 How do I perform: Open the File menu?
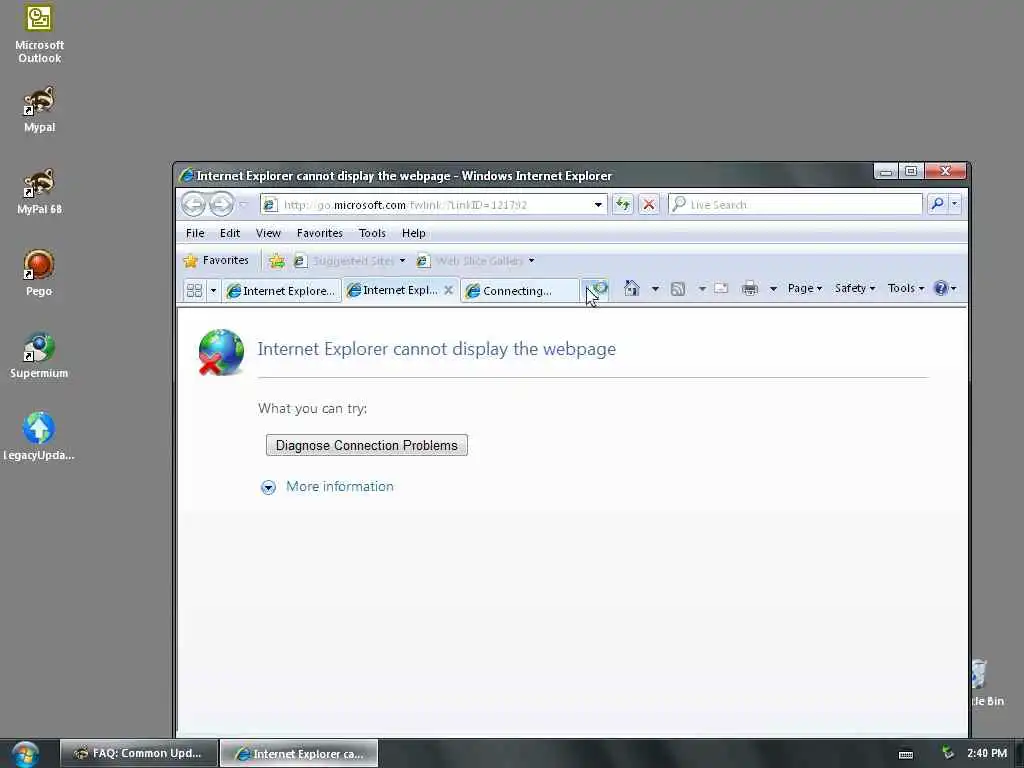pyautogui.click(x=195, y=233)
